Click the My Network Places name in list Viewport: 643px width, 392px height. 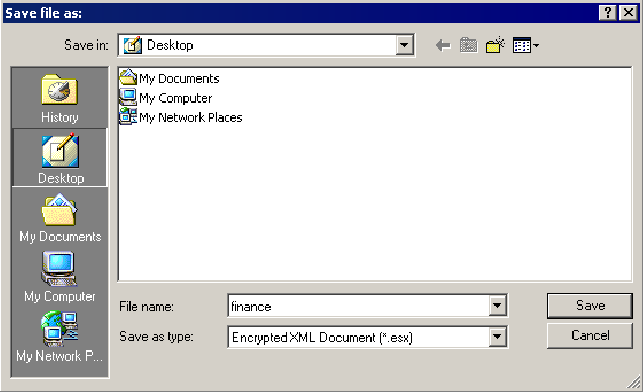click(x=191, y=118)
